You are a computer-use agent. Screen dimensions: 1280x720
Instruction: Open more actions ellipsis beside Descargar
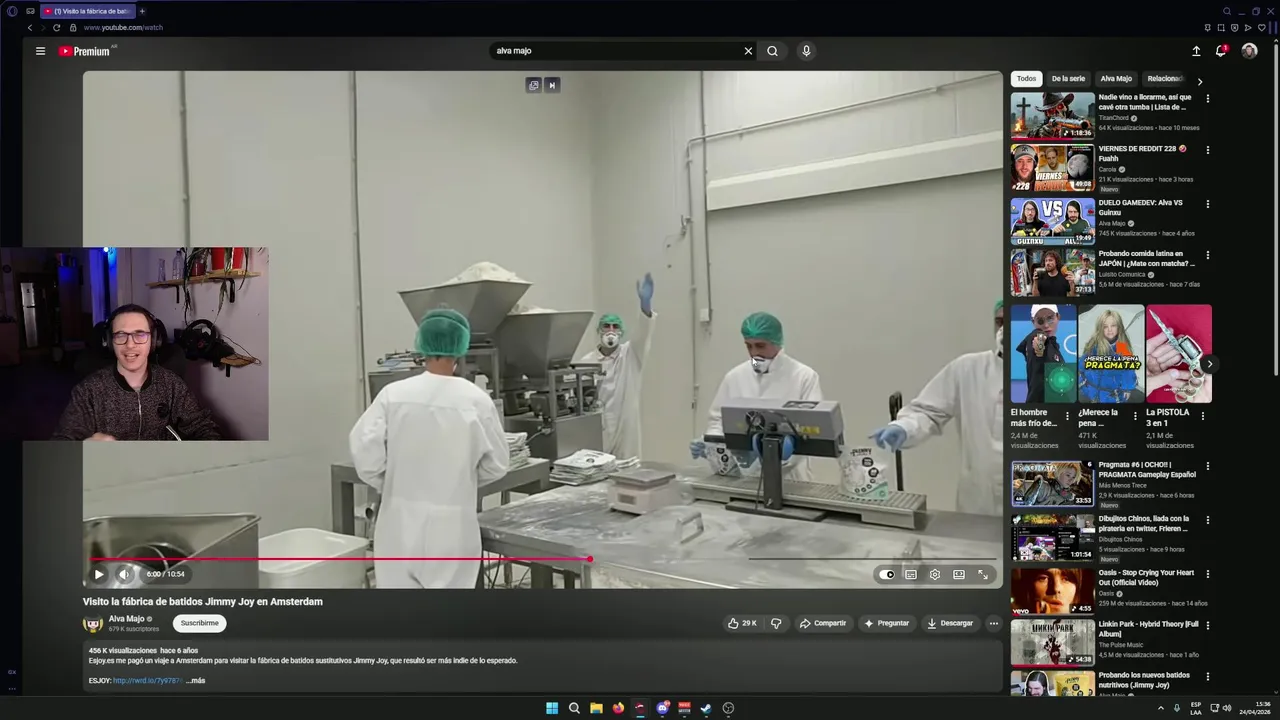coord(993,623)
